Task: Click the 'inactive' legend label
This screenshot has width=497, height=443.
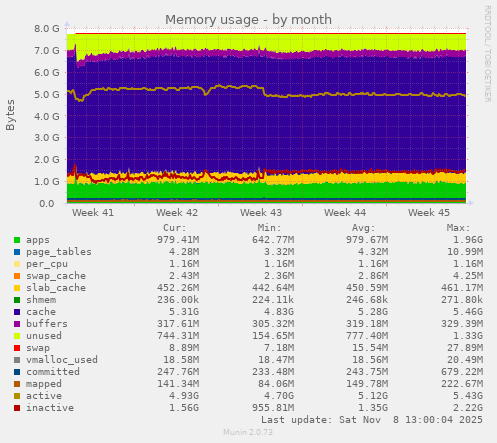Action: coord(50,408)
